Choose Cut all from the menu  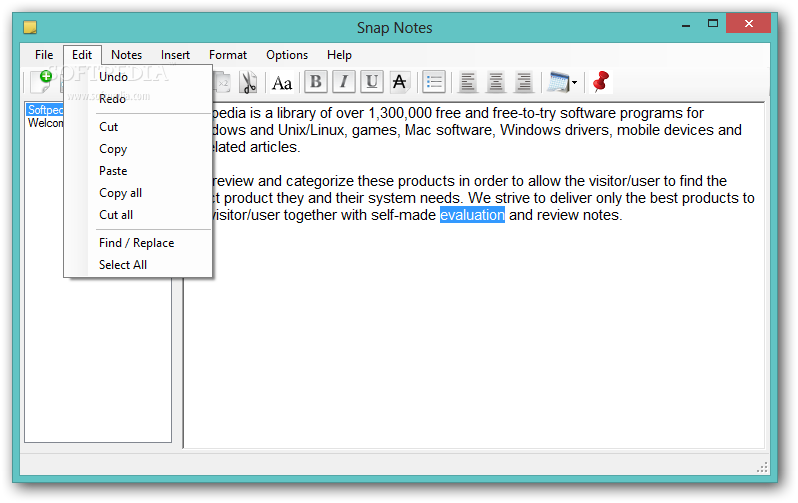(x=138, y=214)
